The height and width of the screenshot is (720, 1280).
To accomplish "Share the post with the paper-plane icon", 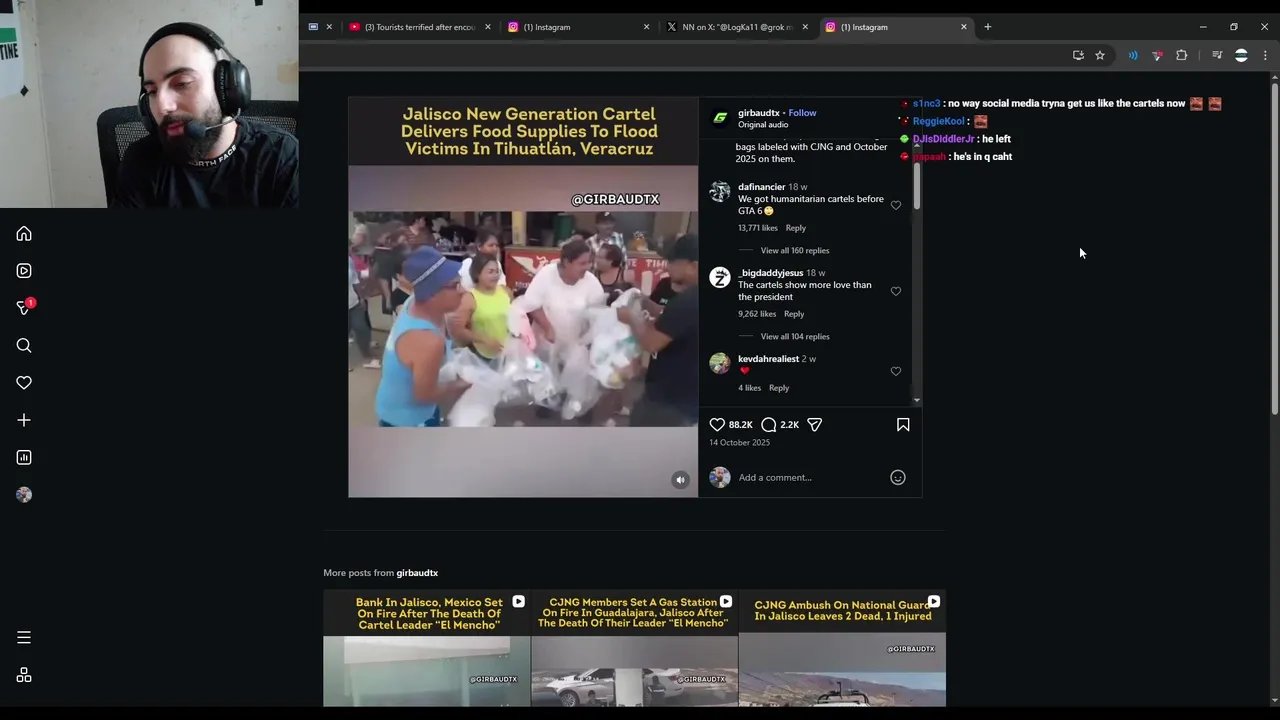I will 815,425.
